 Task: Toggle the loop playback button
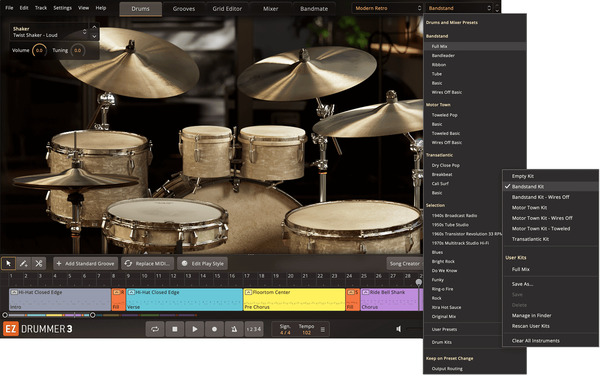point(155,329)
